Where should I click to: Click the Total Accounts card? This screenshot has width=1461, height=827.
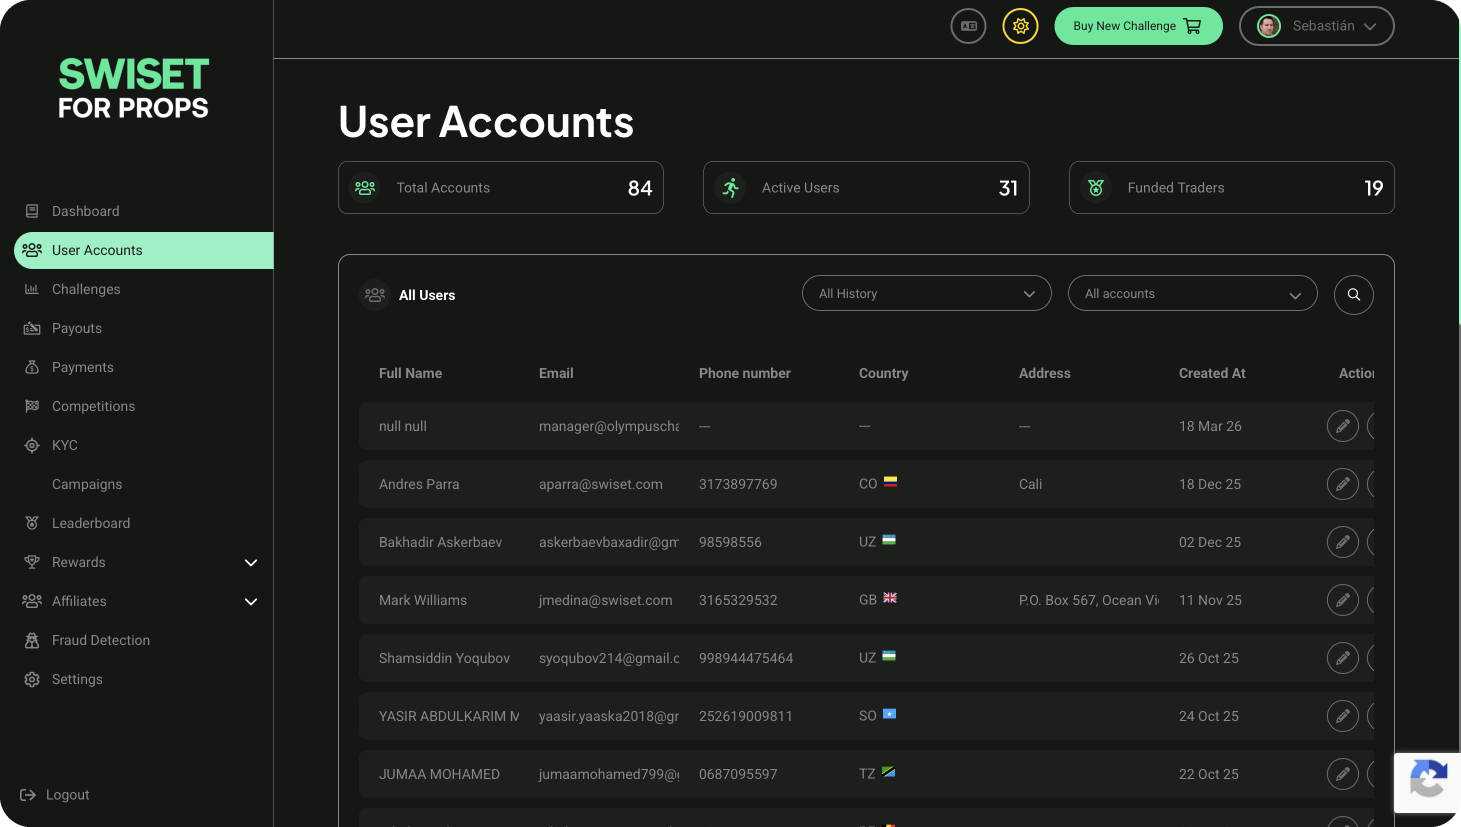tap(501, 188)
